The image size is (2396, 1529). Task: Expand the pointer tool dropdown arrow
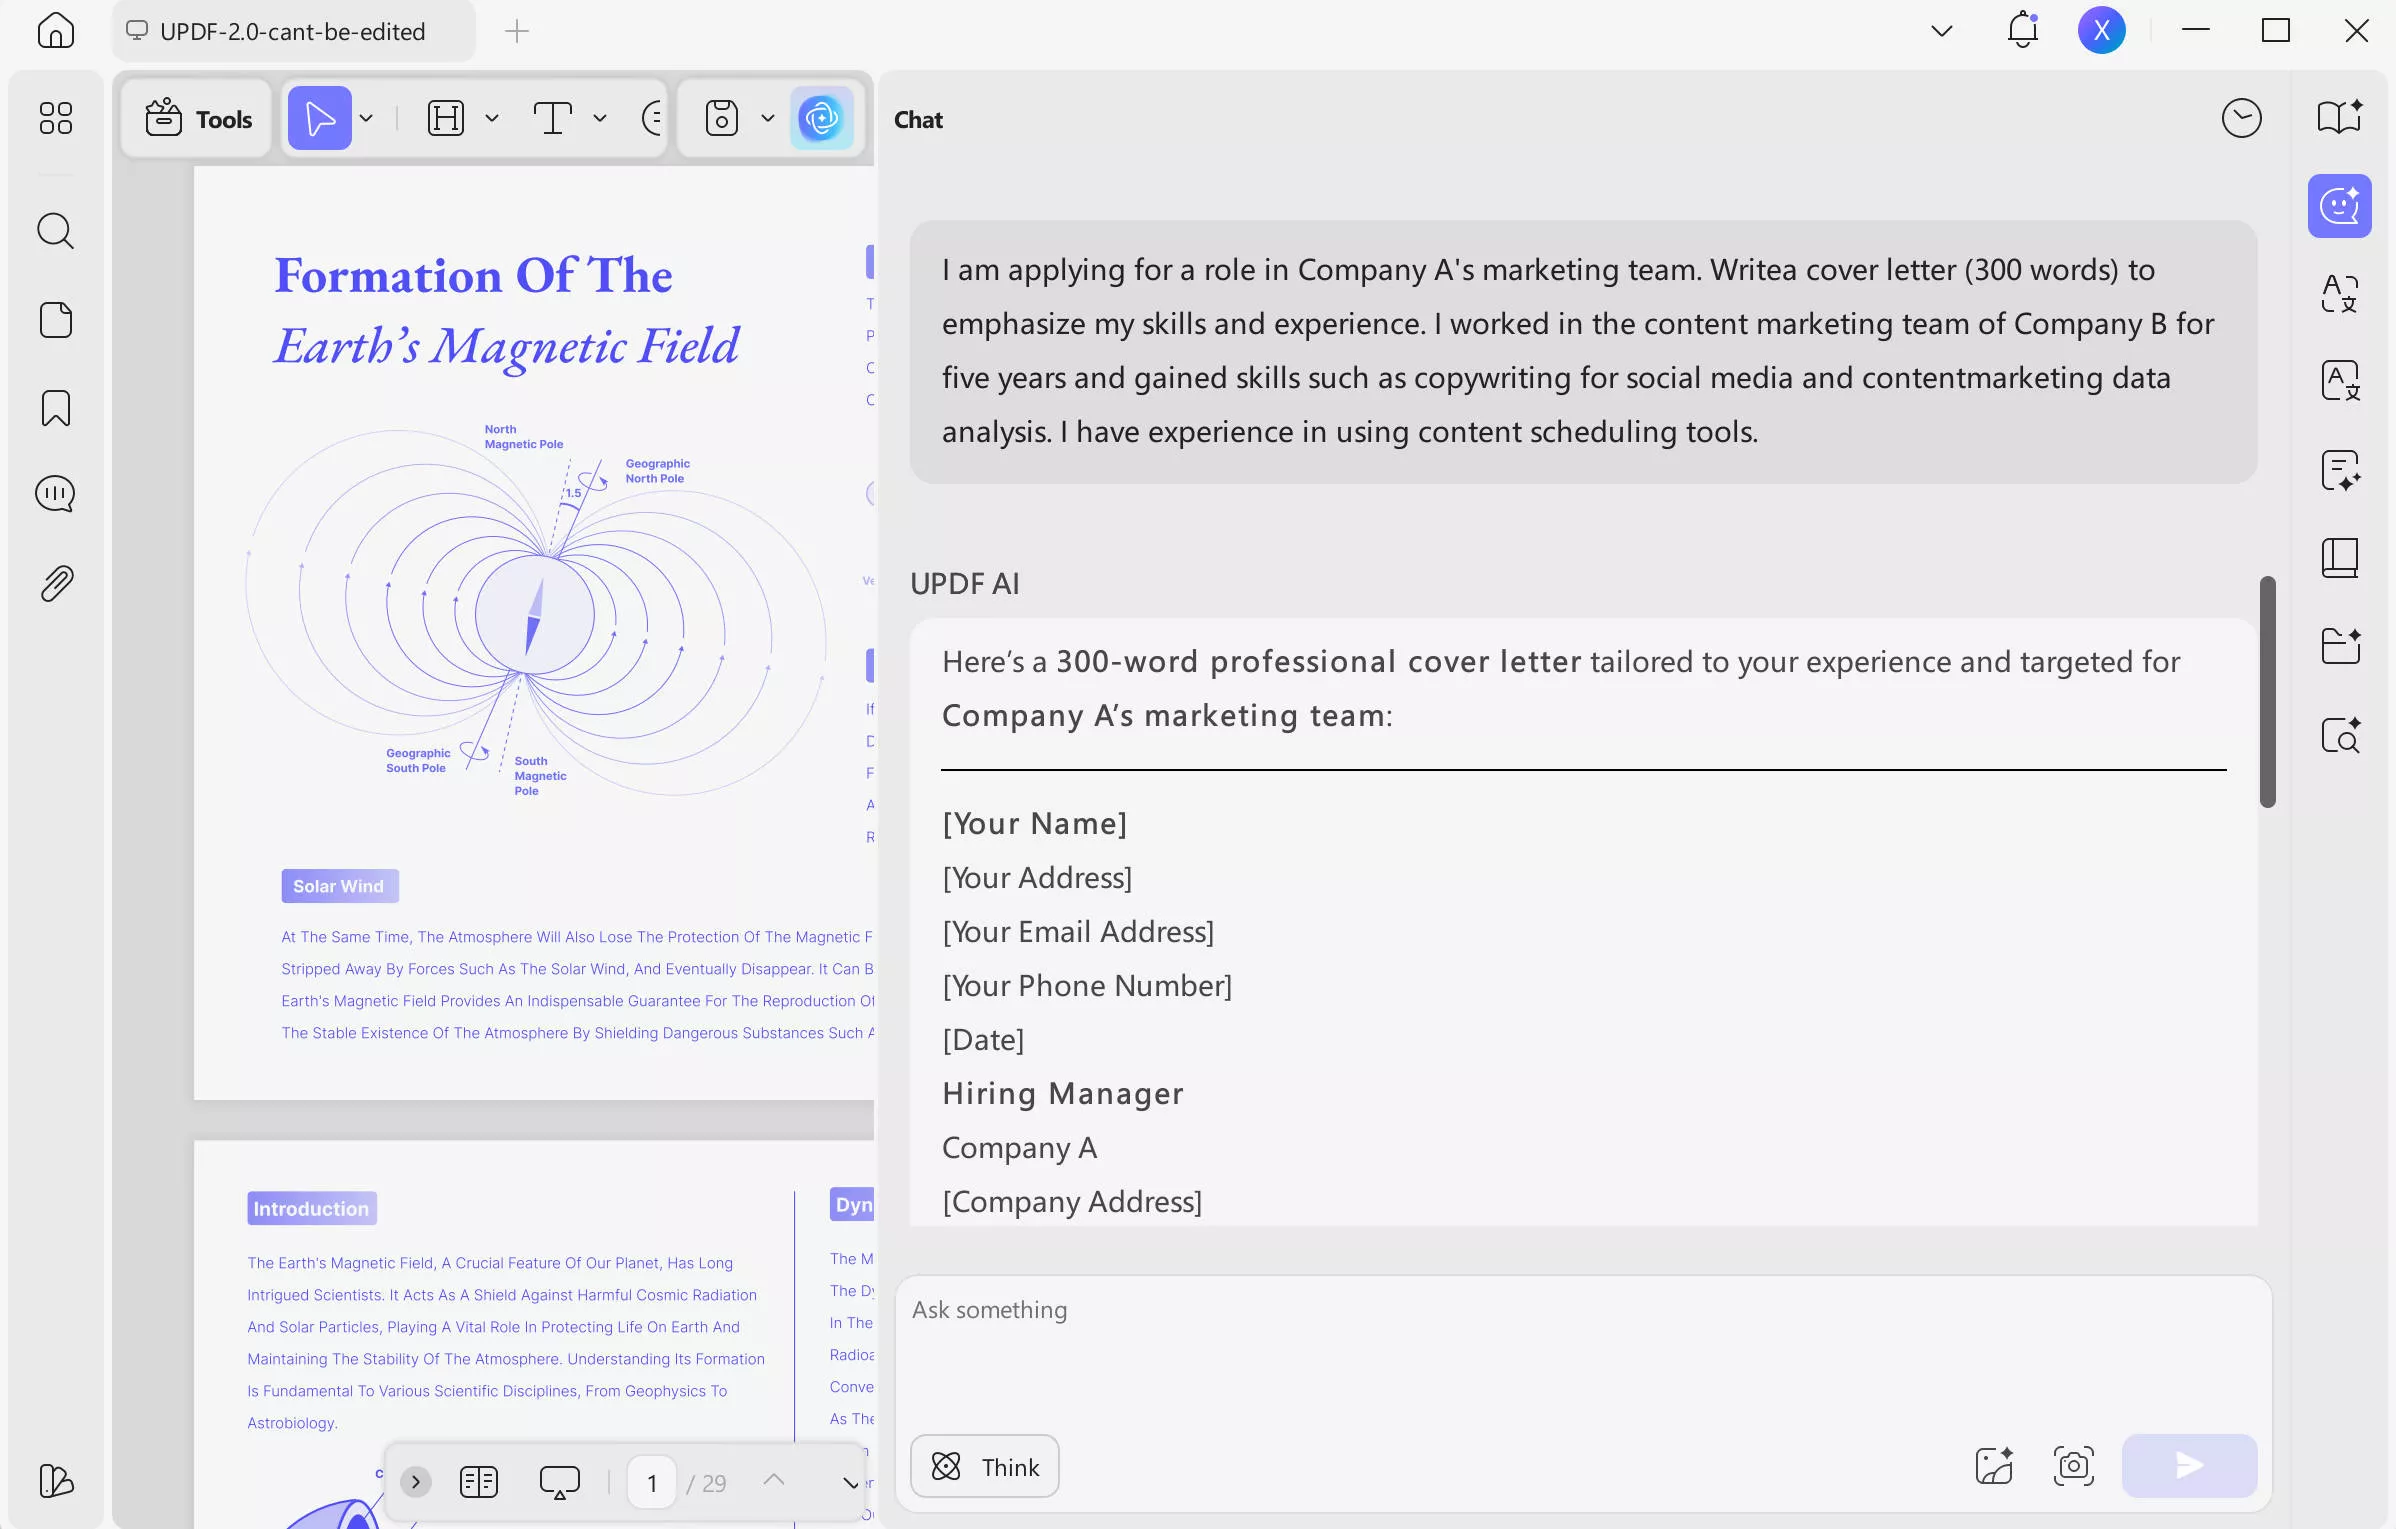point(367,118)
